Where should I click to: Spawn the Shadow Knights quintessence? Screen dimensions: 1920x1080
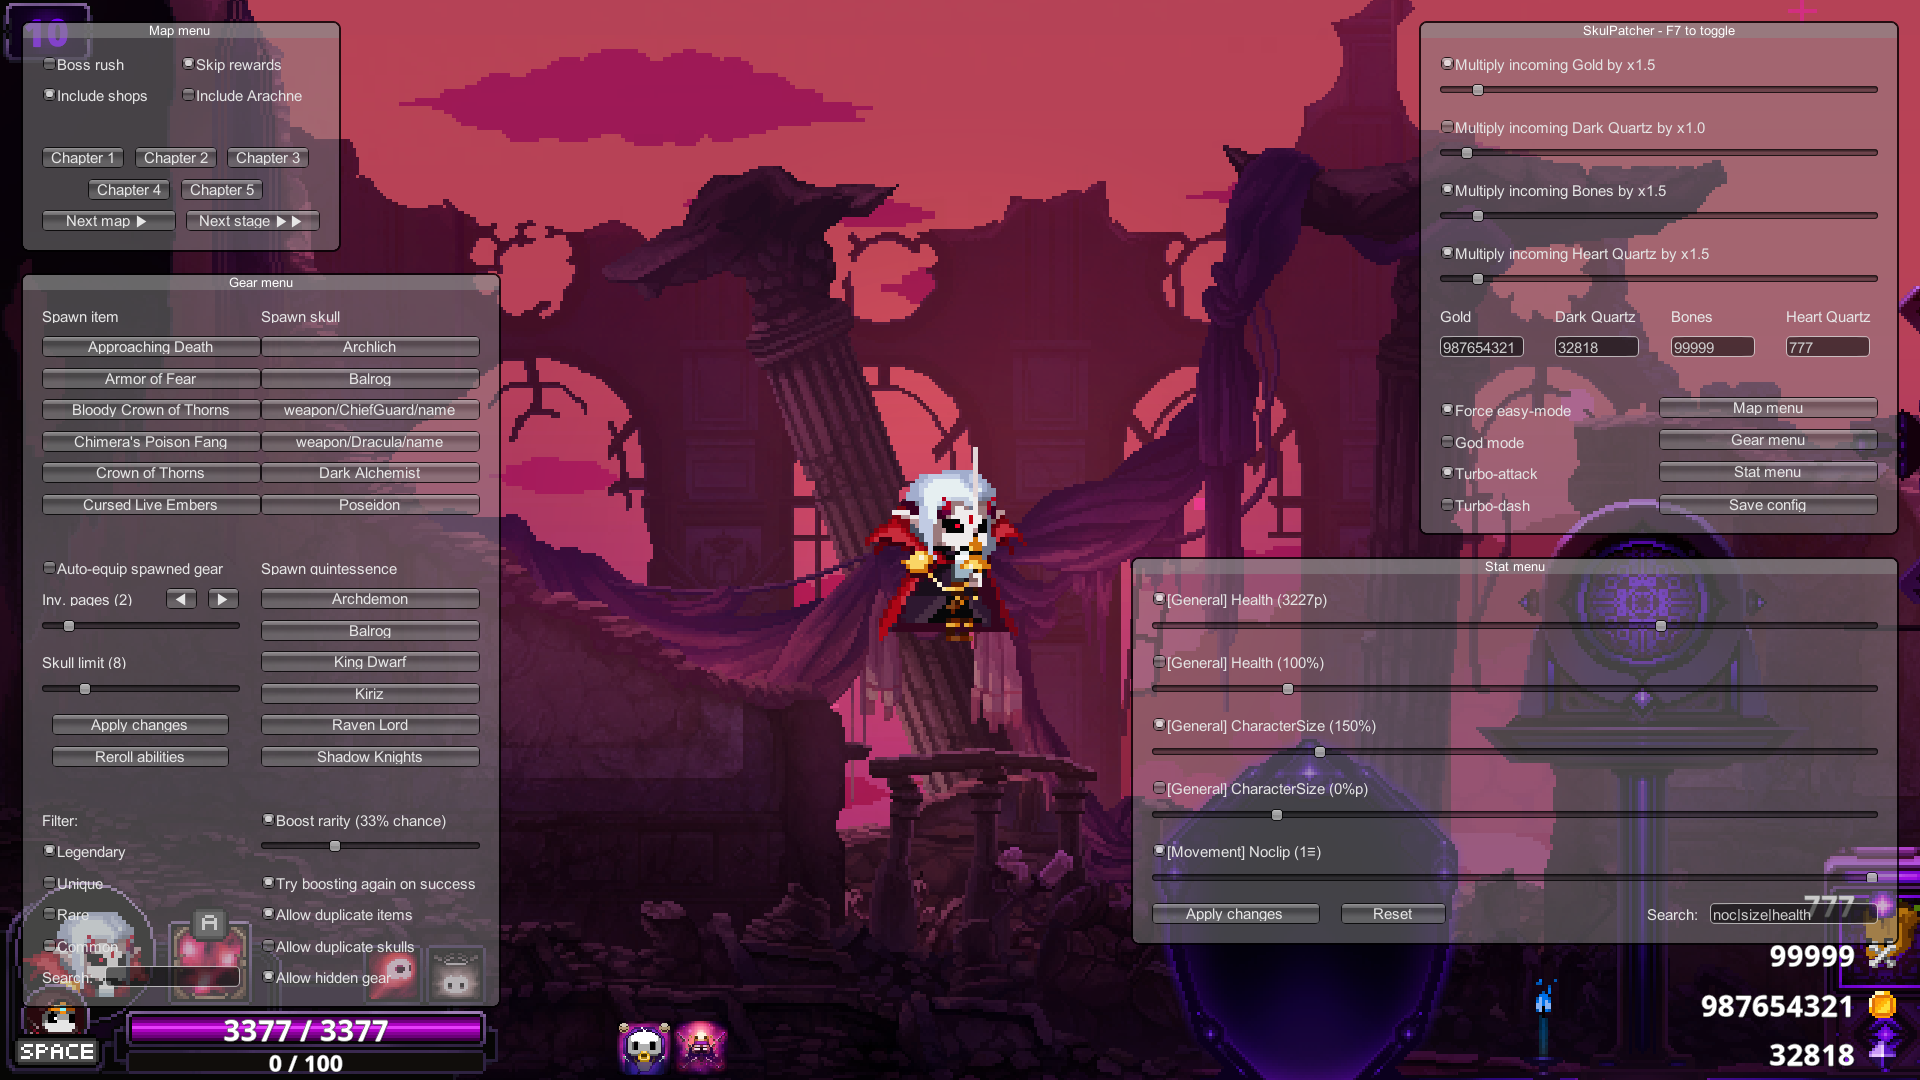point(370,757)
